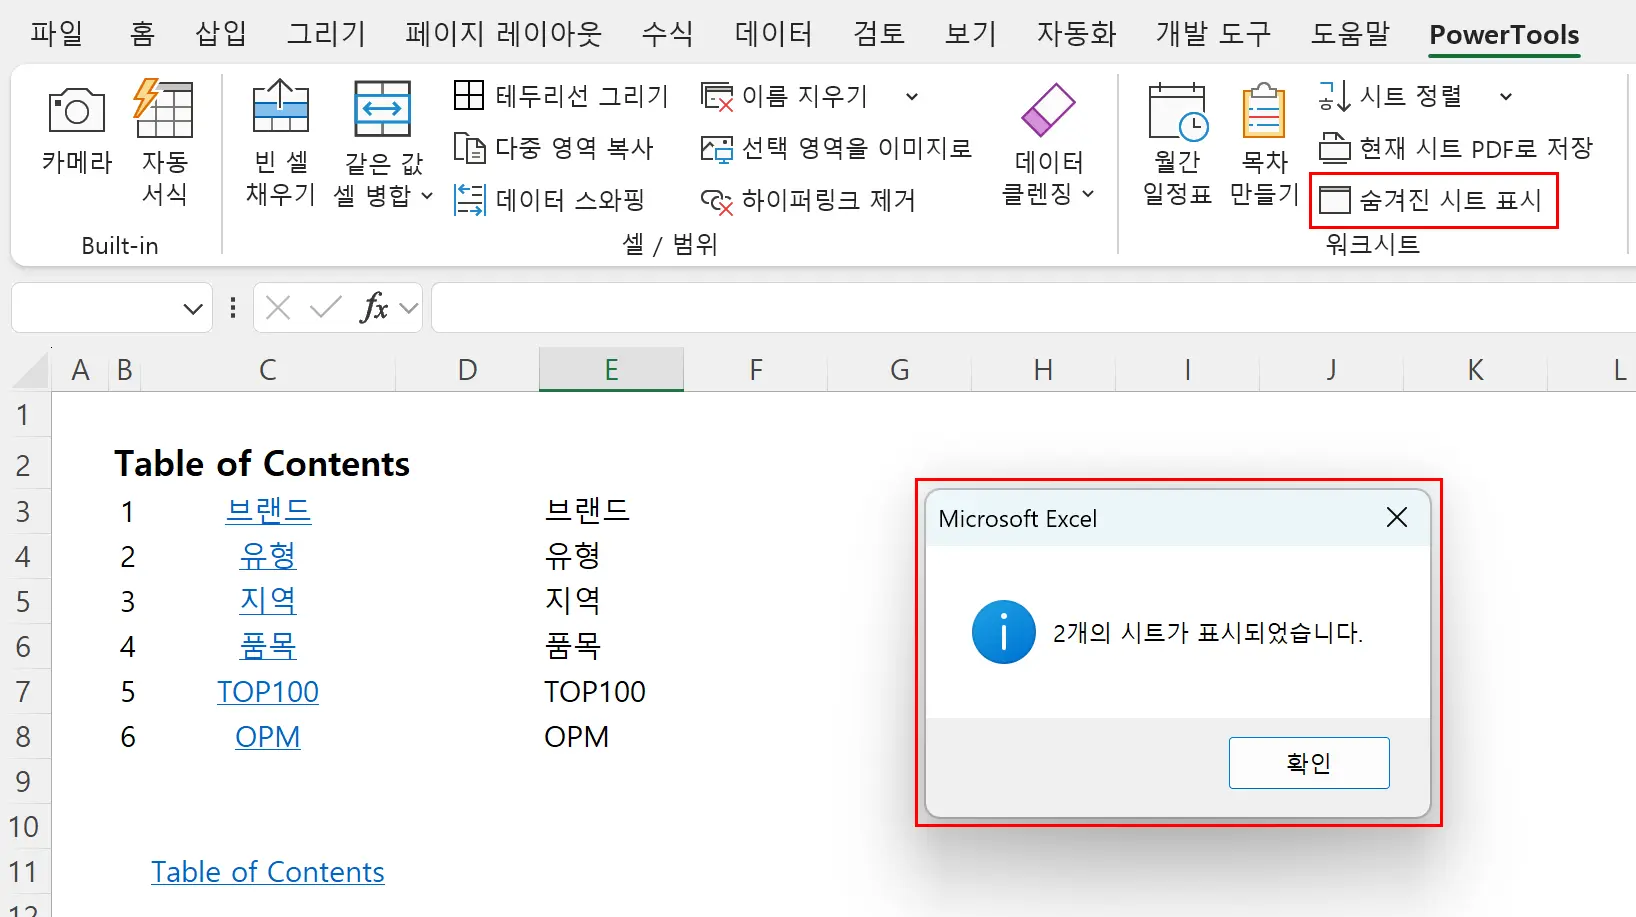
Task: Expand the 이름 지우기 dropdown arrow
Action: [x=911, y=95]
